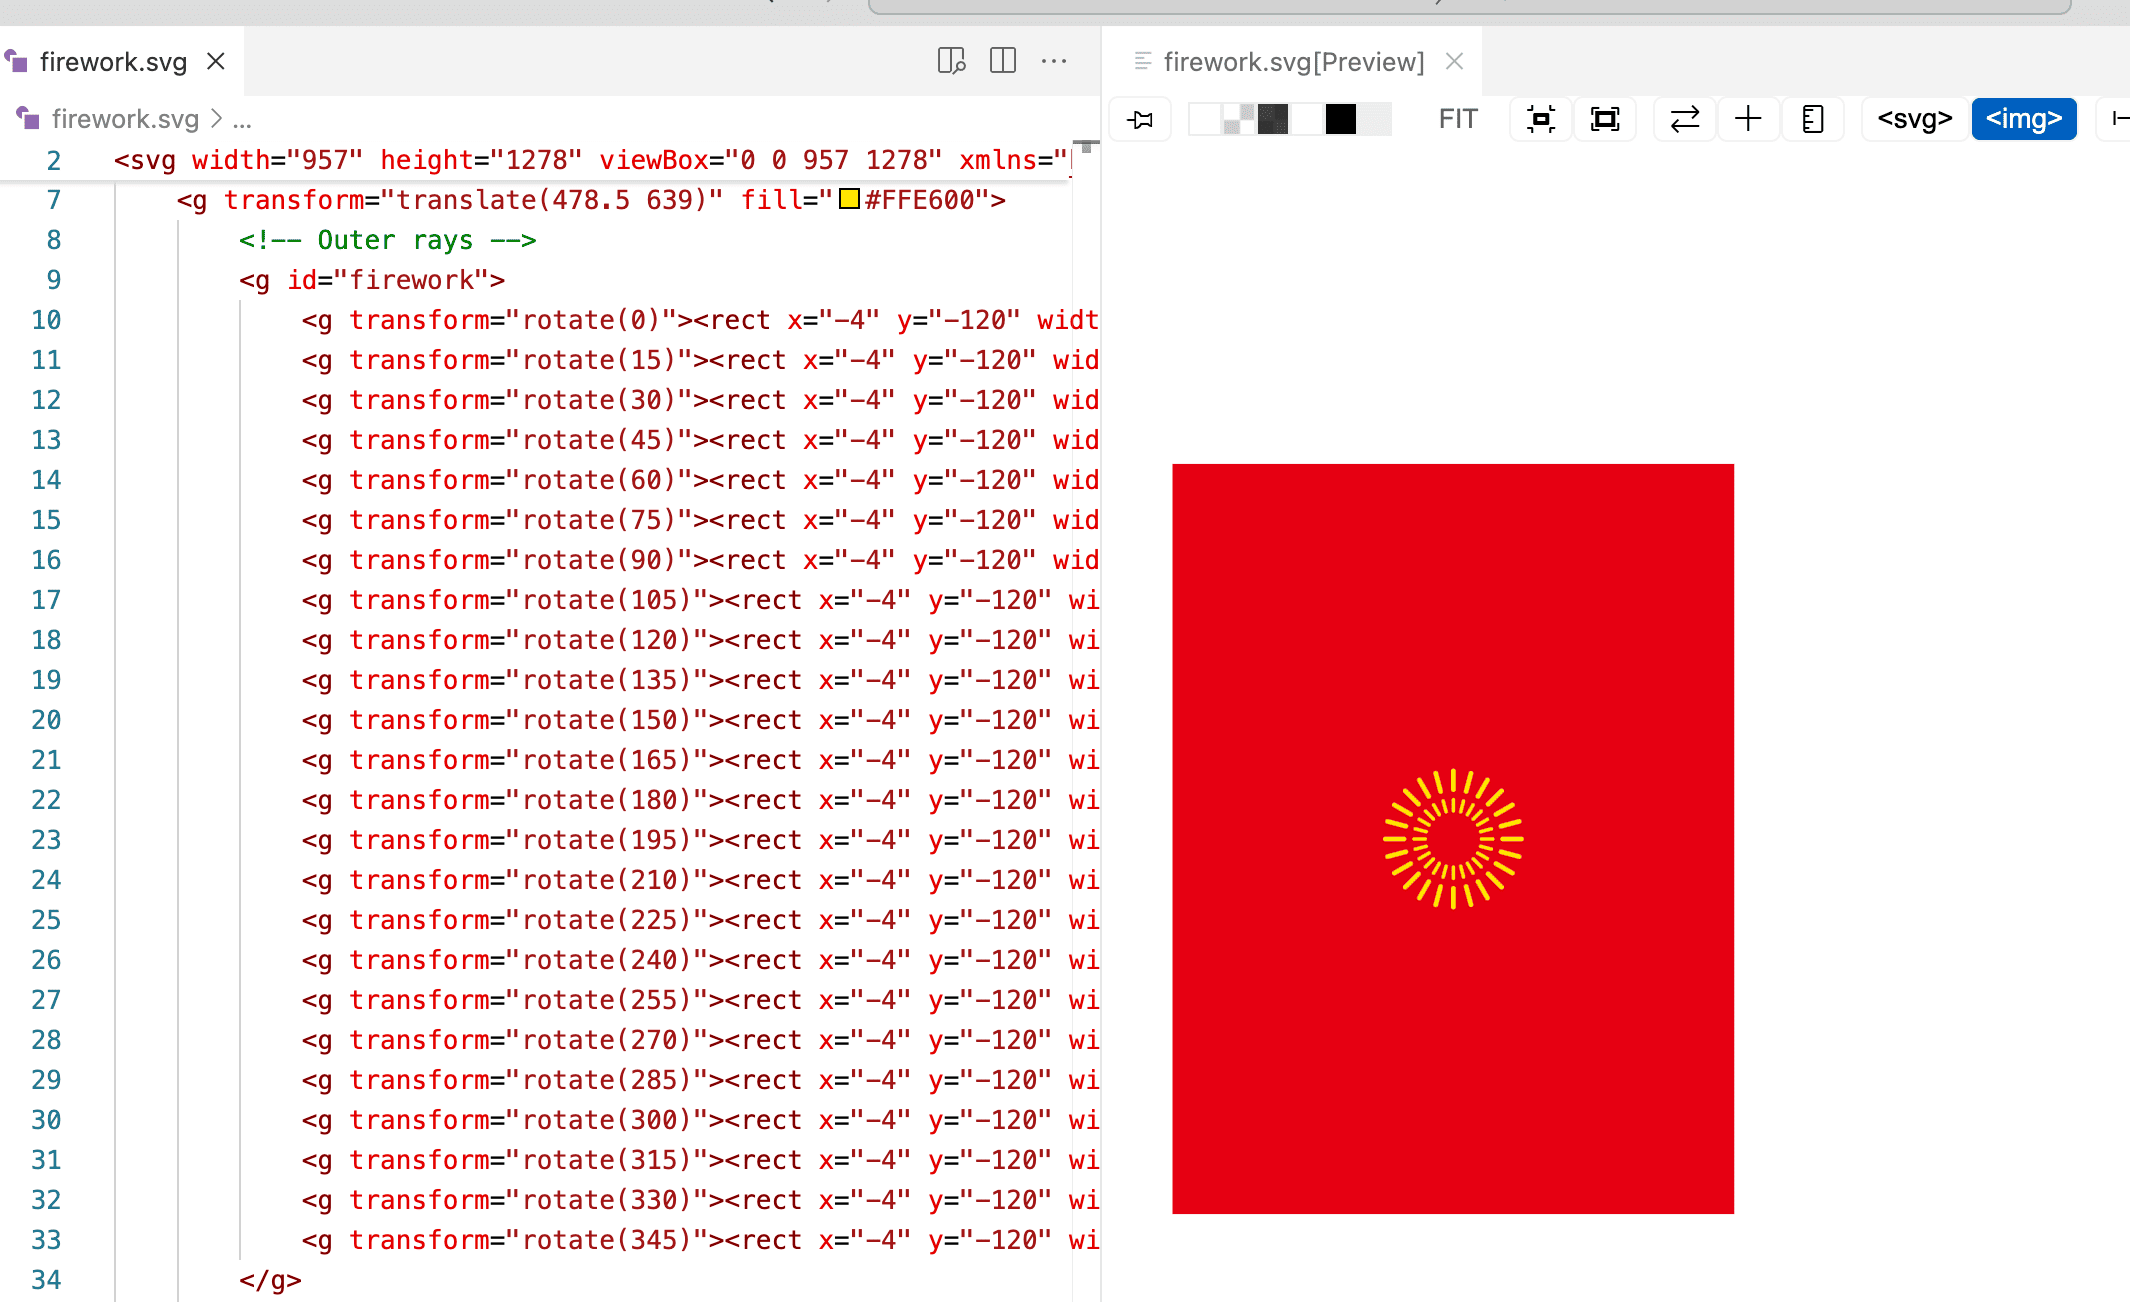Choose the light gray background swatch
This screenshot has width=2130, height=1302.
[x=1375, y=119]
